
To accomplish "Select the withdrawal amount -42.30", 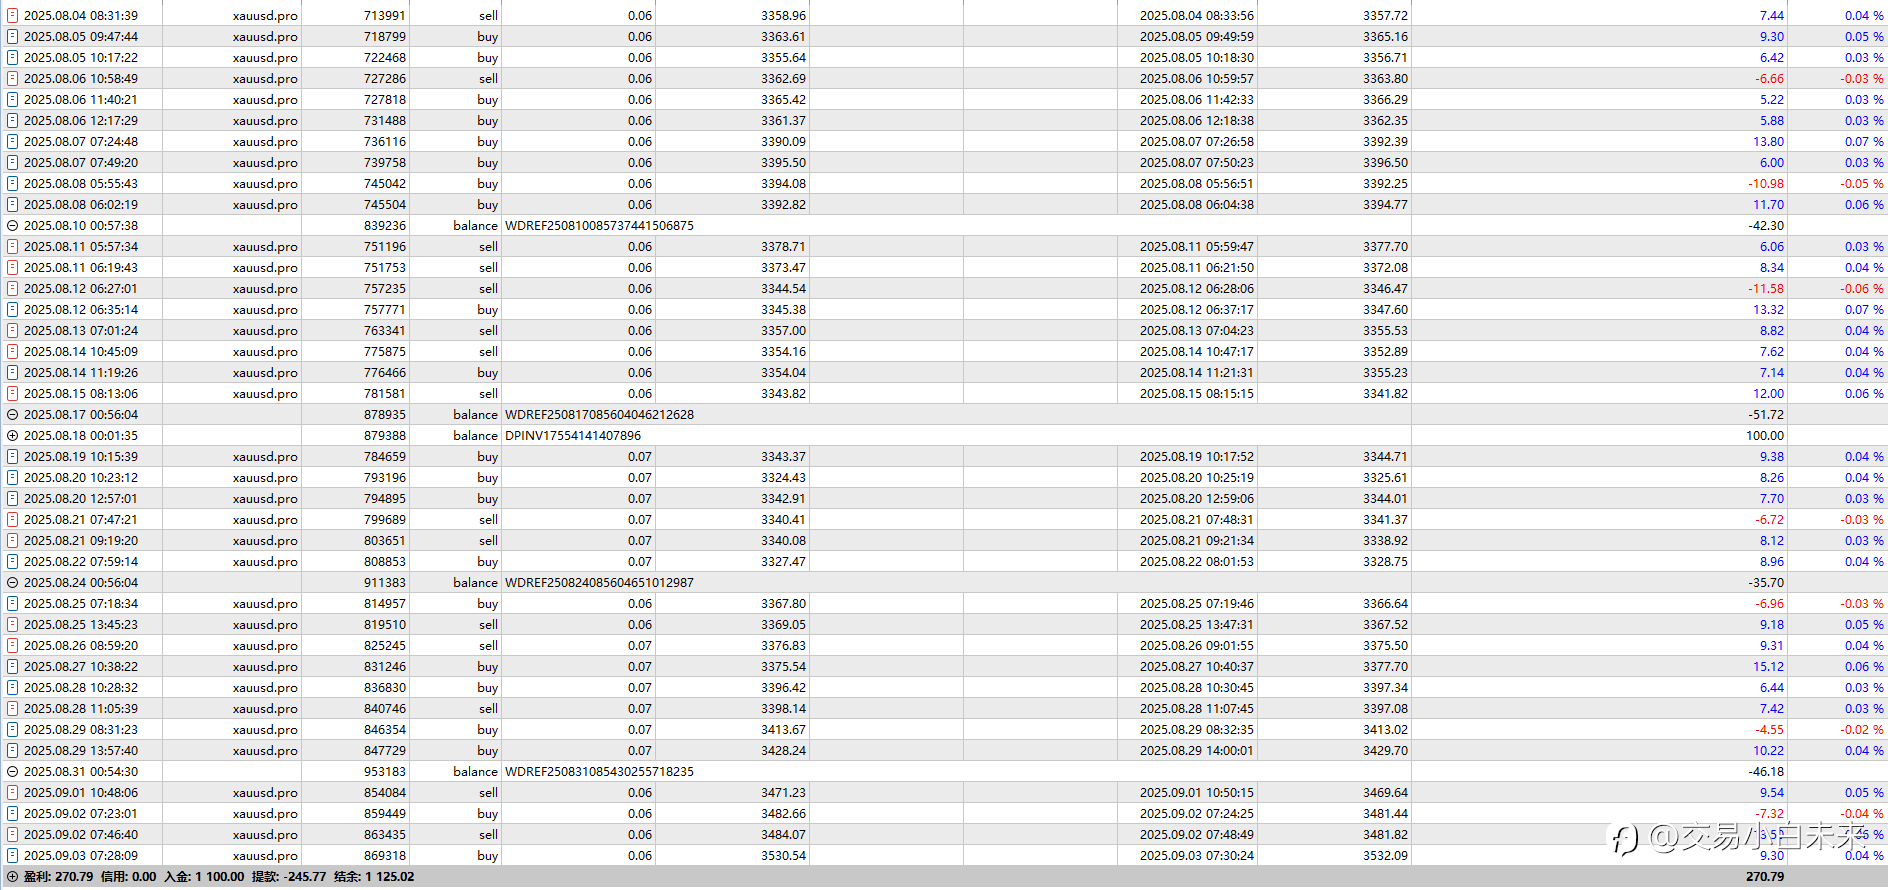I will click(1765, 225).
